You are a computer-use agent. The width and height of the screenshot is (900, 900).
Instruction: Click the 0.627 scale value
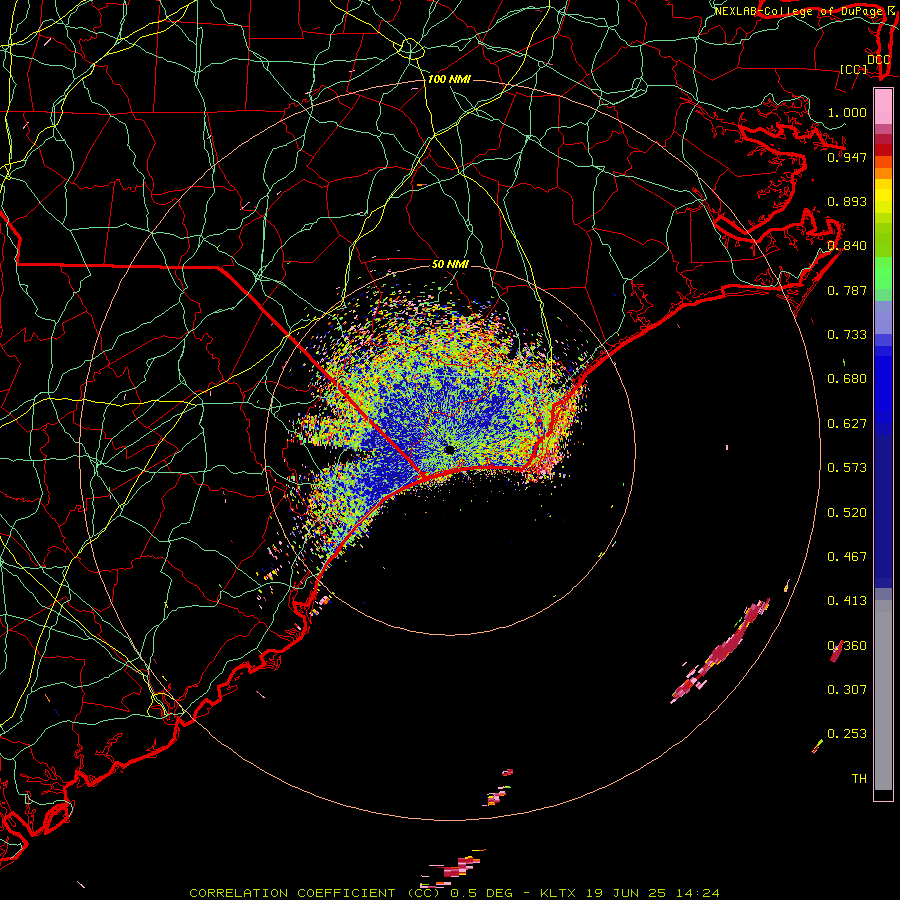(x=847, y=424)
